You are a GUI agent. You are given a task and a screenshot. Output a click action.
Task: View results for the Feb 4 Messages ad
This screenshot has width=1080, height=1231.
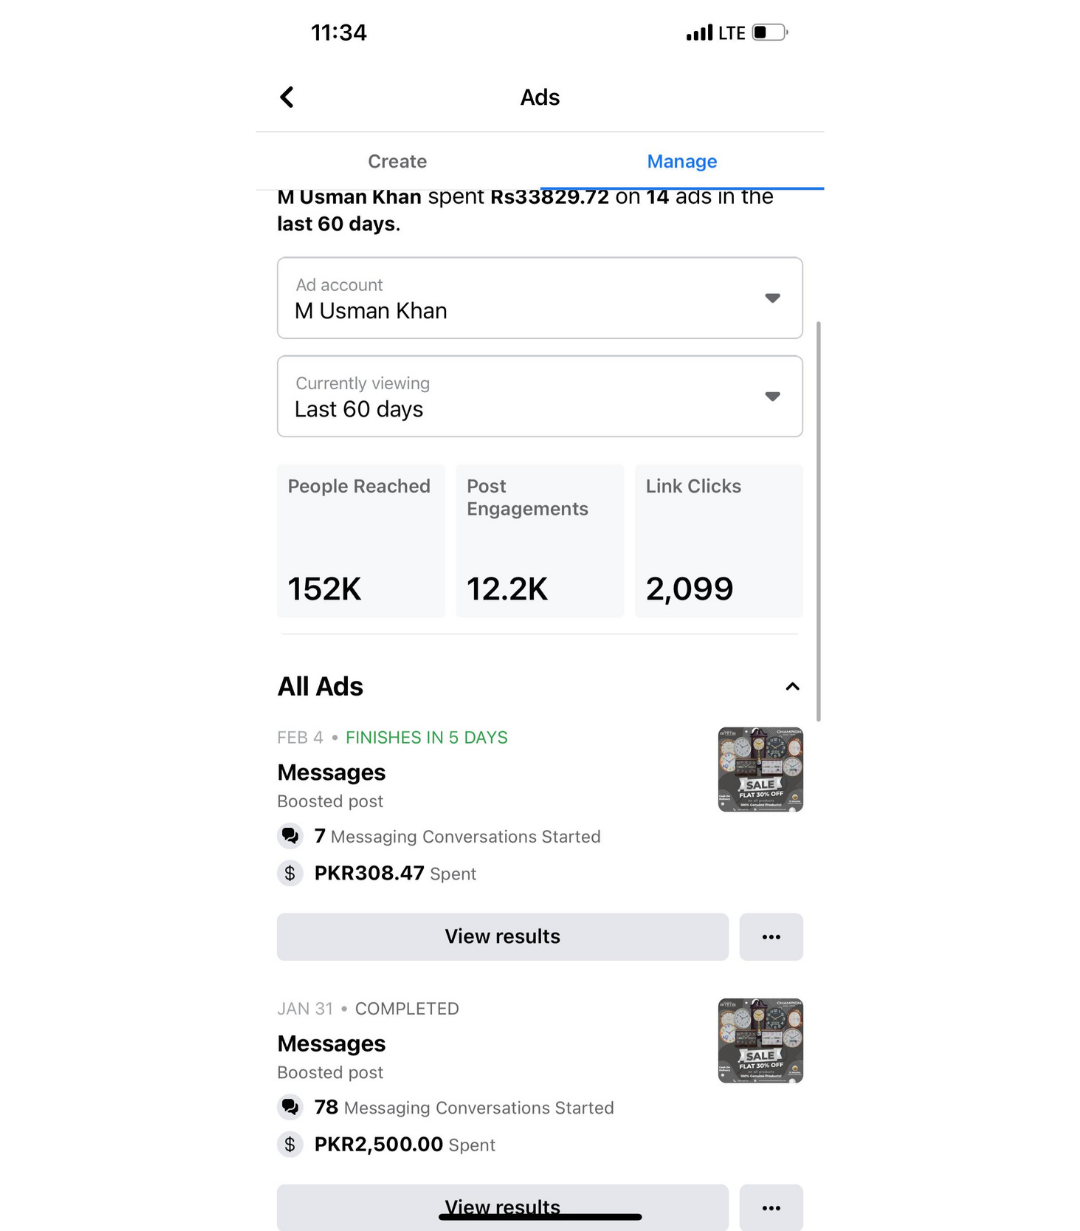tap(503, 937)
